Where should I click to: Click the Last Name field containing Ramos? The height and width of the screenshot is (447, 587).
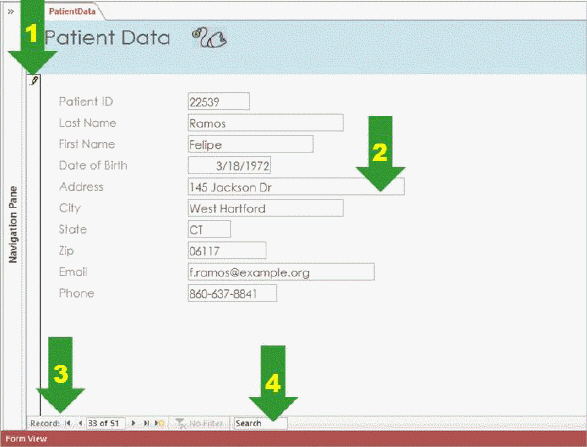[265, 123]
